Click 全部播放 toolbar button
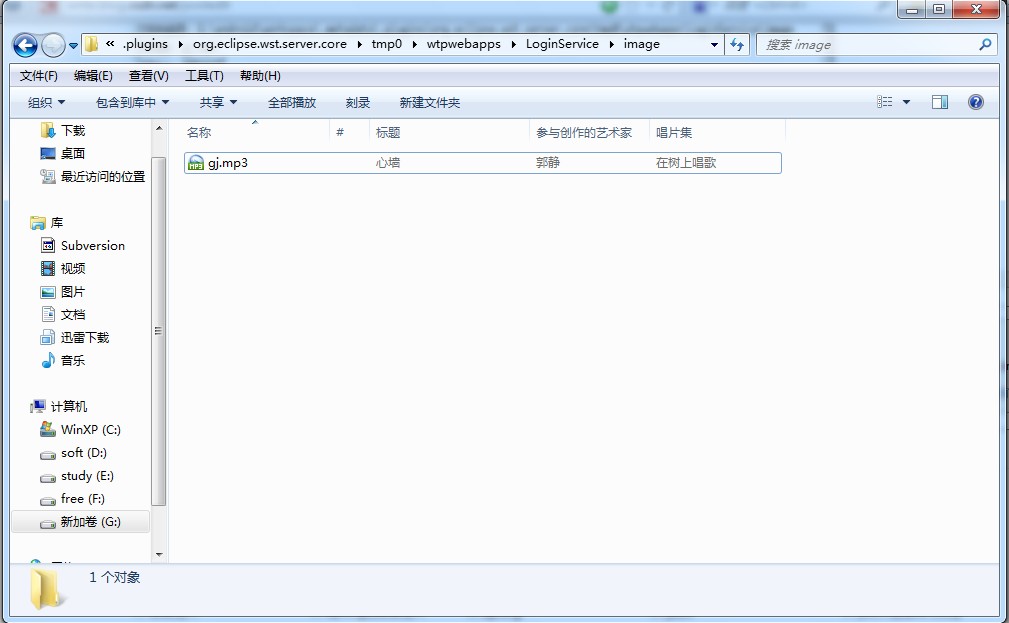1009x623 pixels. 292,102
